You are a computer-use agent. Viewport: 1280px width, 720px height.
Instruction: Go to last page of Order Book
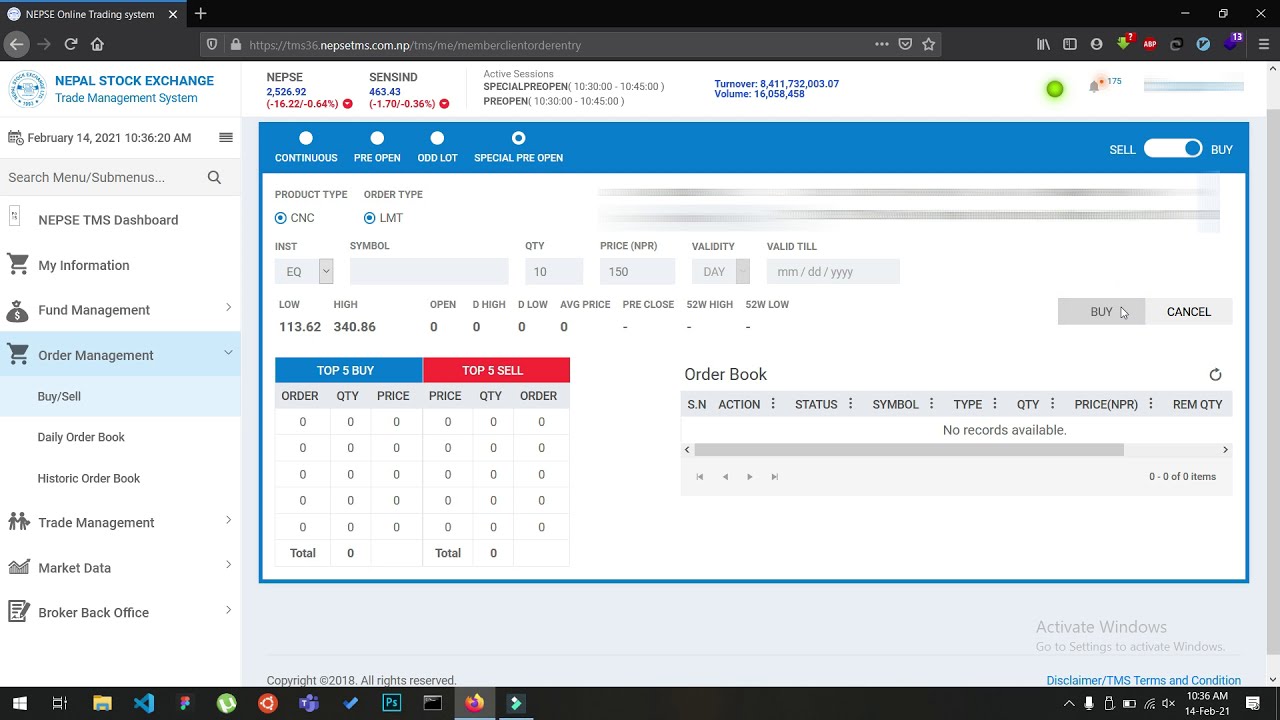point(774,477)
